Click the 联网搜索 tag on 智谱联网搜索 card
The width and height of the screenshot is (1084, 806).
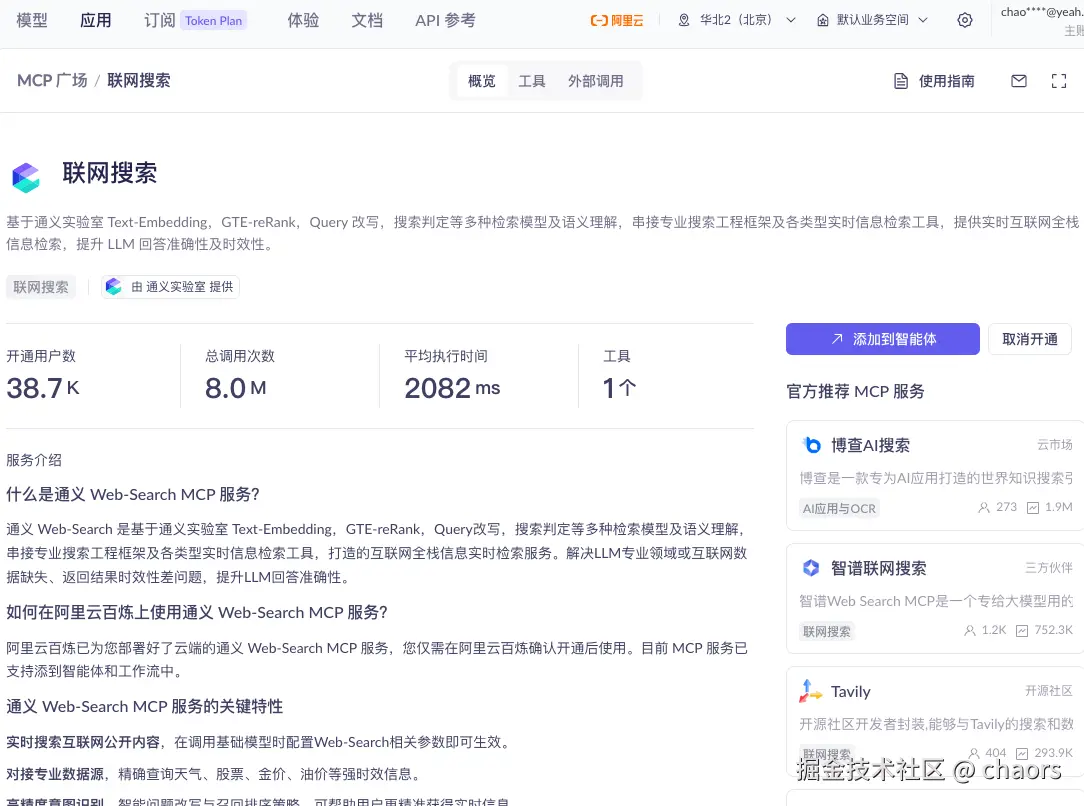coord(827,631)
